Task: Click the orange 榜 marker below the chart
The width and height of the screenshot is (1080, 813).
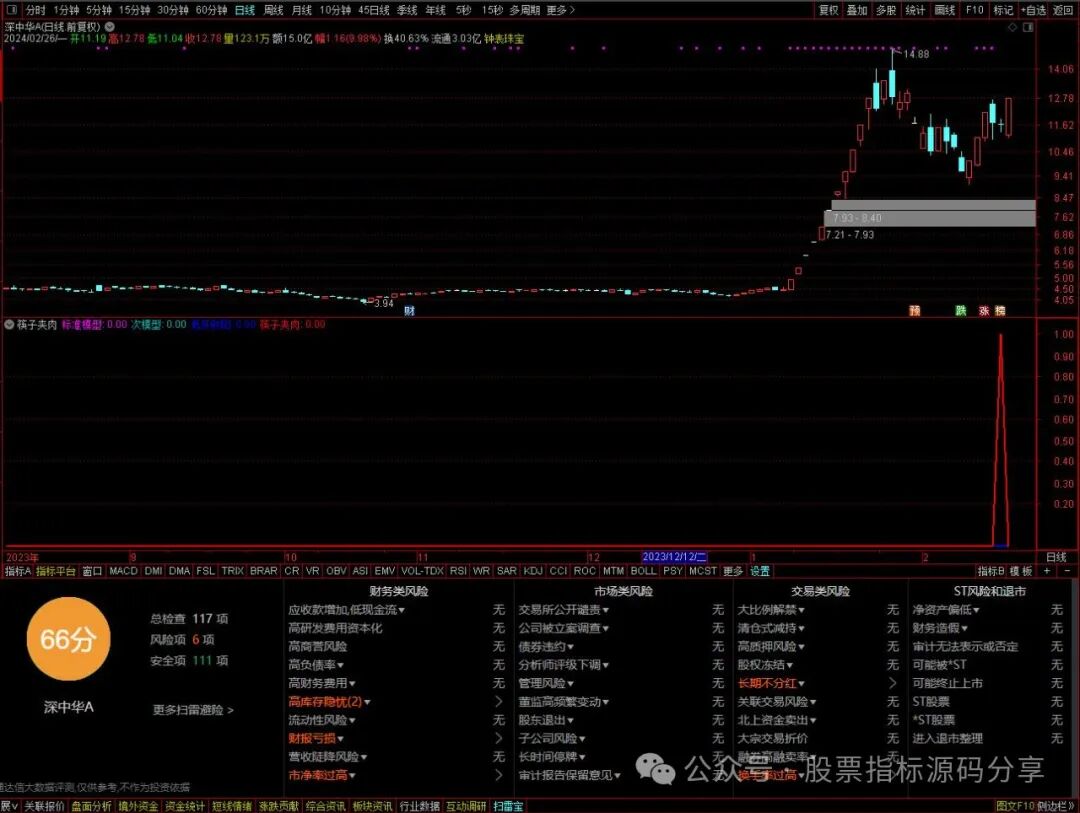Action: pyautogui.click(x=1000, y=311)
